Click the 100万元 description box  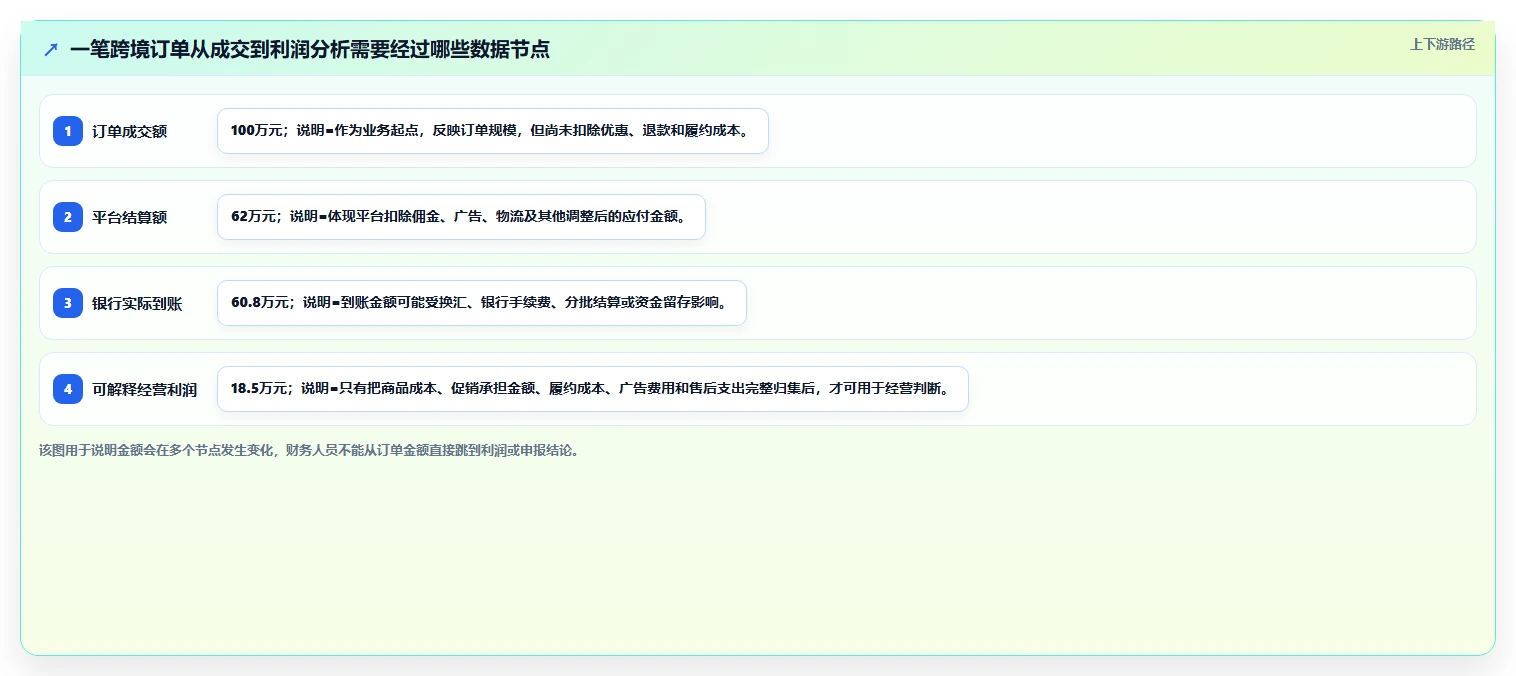493,131
